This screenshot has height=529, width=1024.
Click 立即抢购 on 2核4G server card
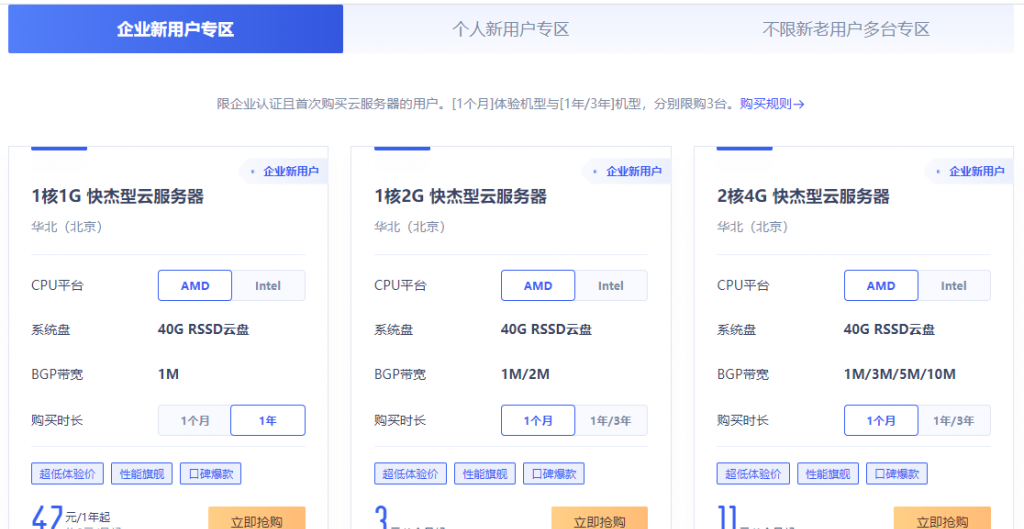942,519
